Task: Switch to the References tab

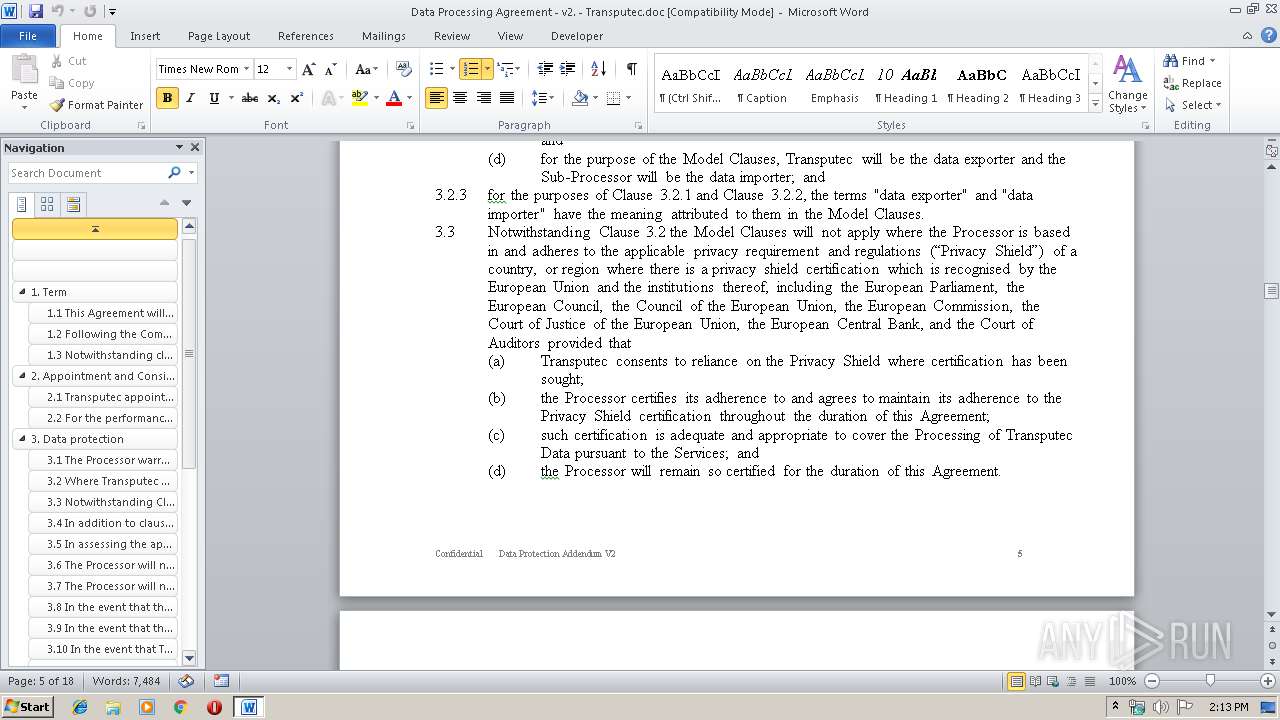Action: [306, 36]
